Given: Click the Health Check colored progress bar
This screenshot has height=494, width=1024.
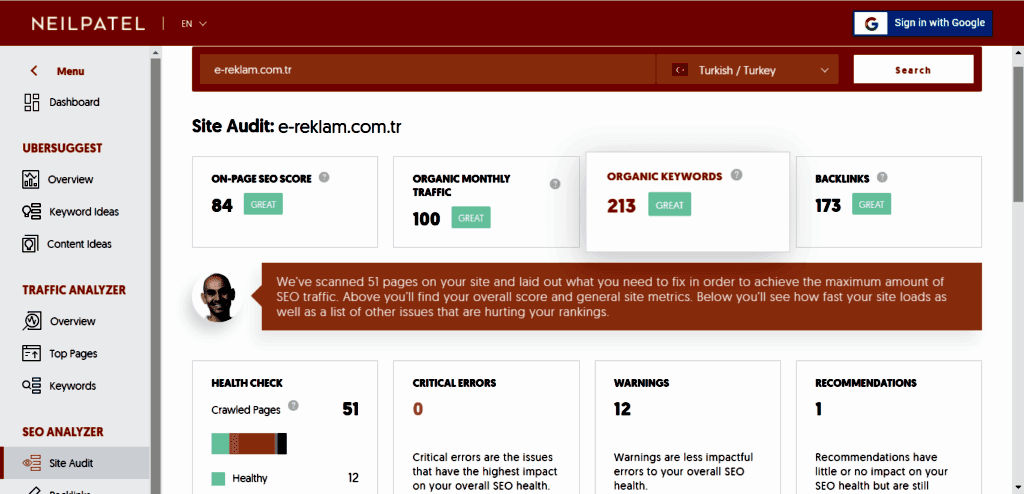Looking at the screenshot, I should tap(249, 443).
